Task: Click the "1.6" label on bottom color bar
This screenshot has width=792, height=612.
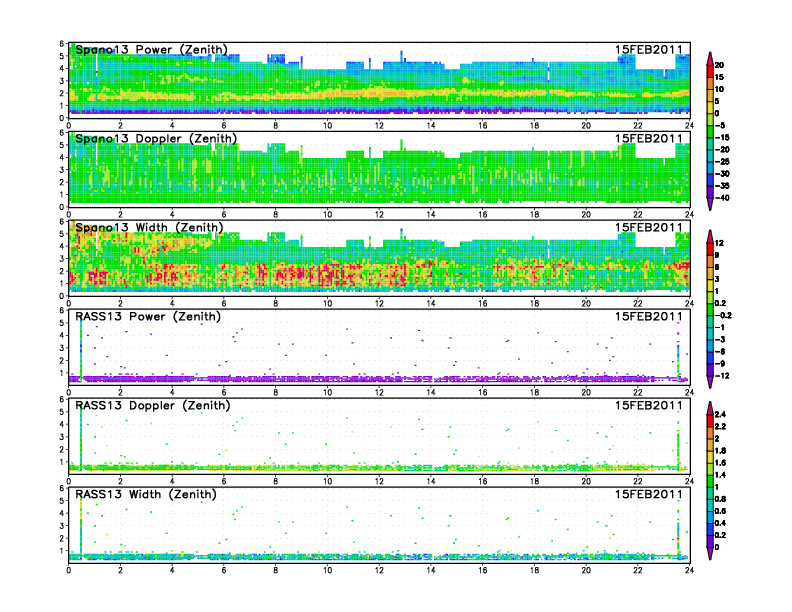Action: pos(721,463)
